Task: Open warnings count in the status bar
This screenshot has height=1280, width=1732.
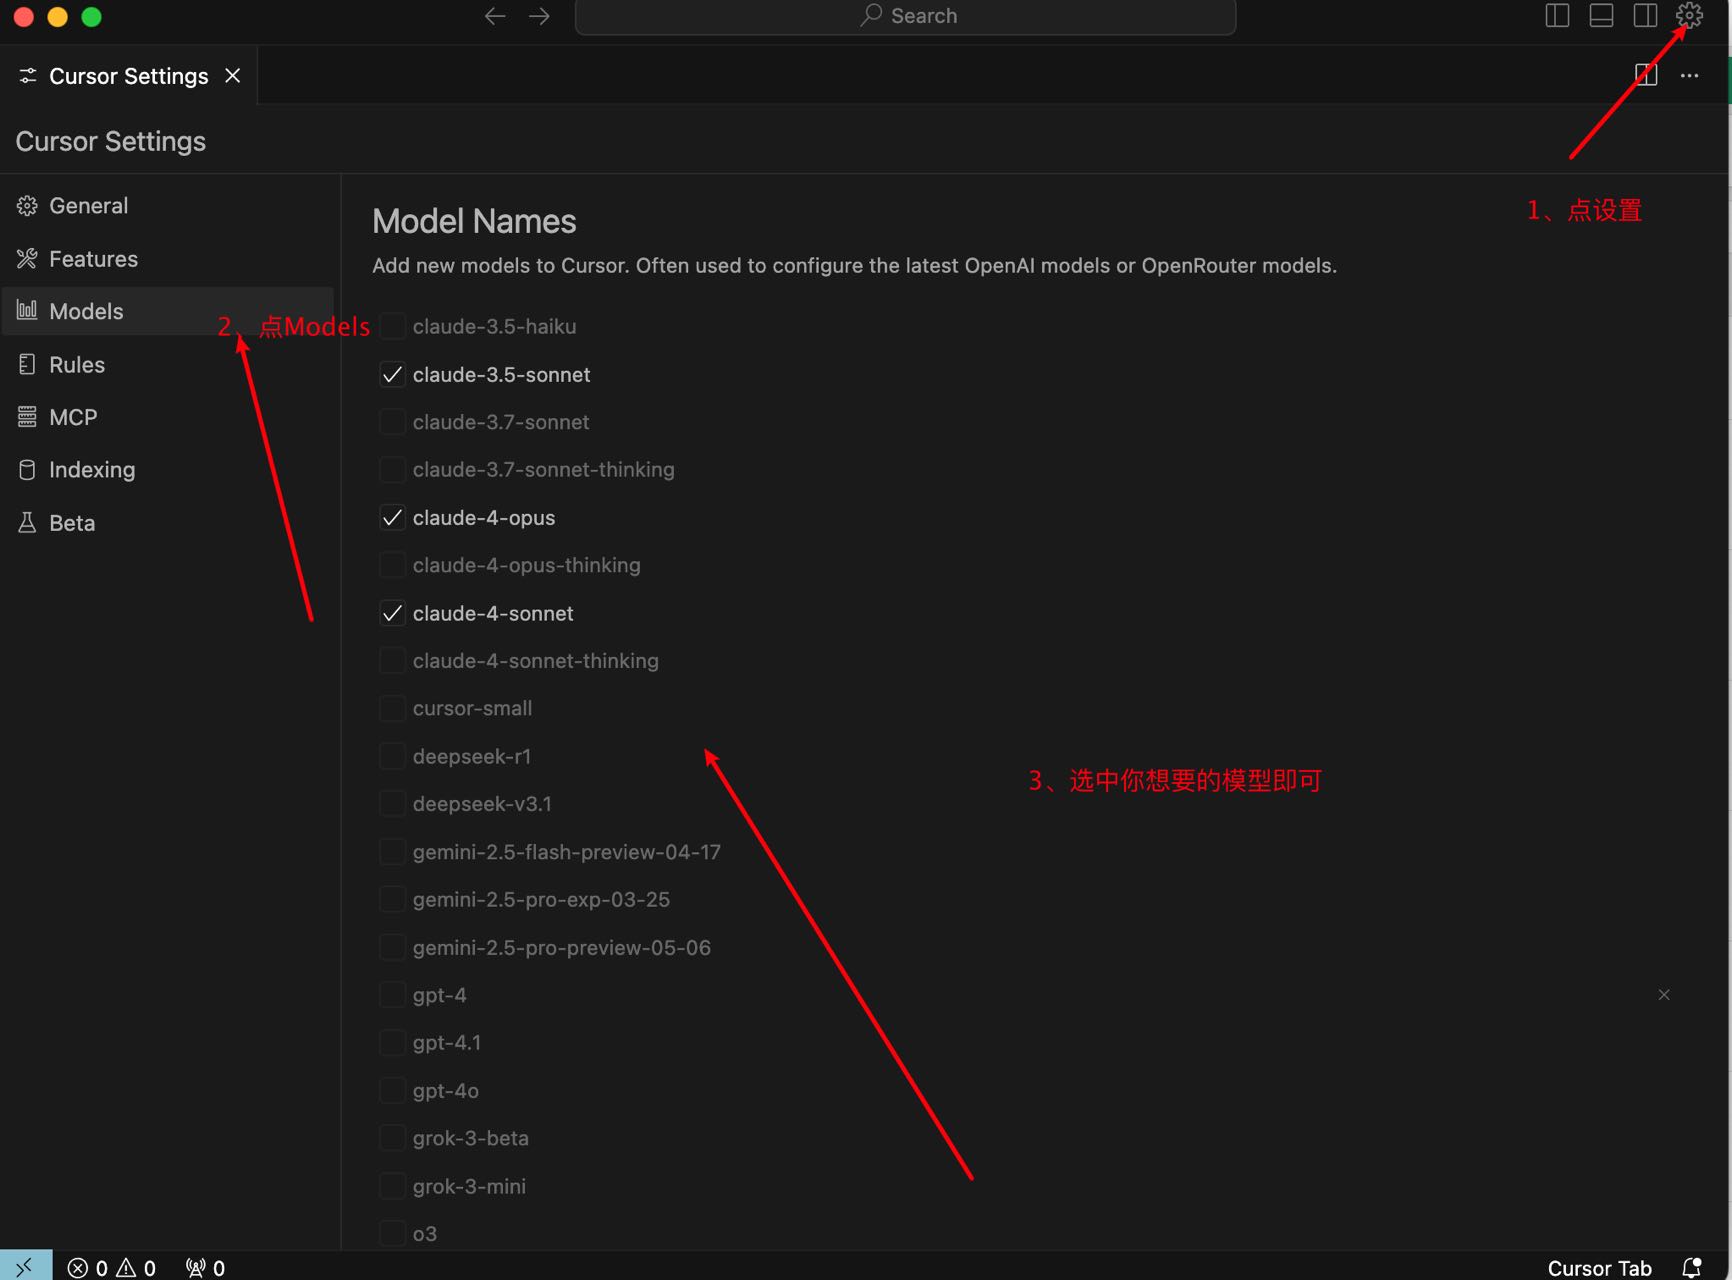Action: pyautogui.click(x=137, y=1268)
